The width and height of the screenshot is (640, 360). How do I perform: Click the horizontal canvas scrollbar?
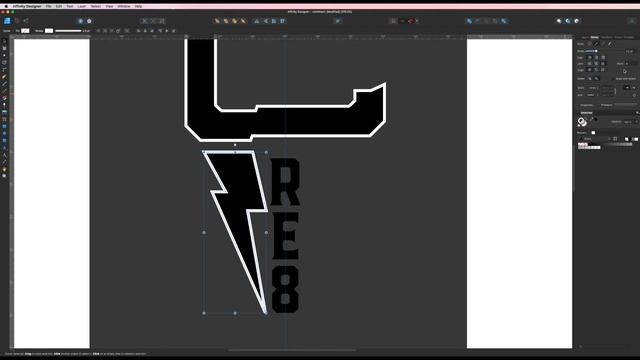pos(292,350)
